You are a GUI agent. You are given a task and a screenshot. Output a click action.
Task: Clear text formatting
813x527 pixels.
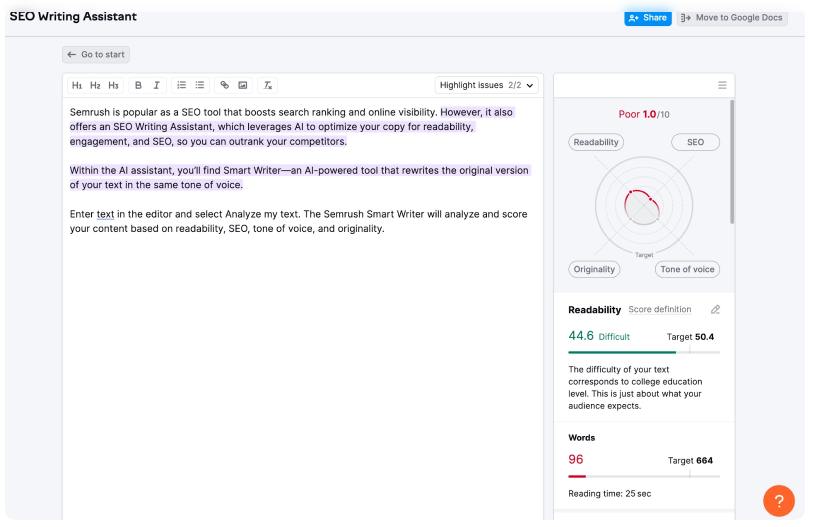click(267, 86)
